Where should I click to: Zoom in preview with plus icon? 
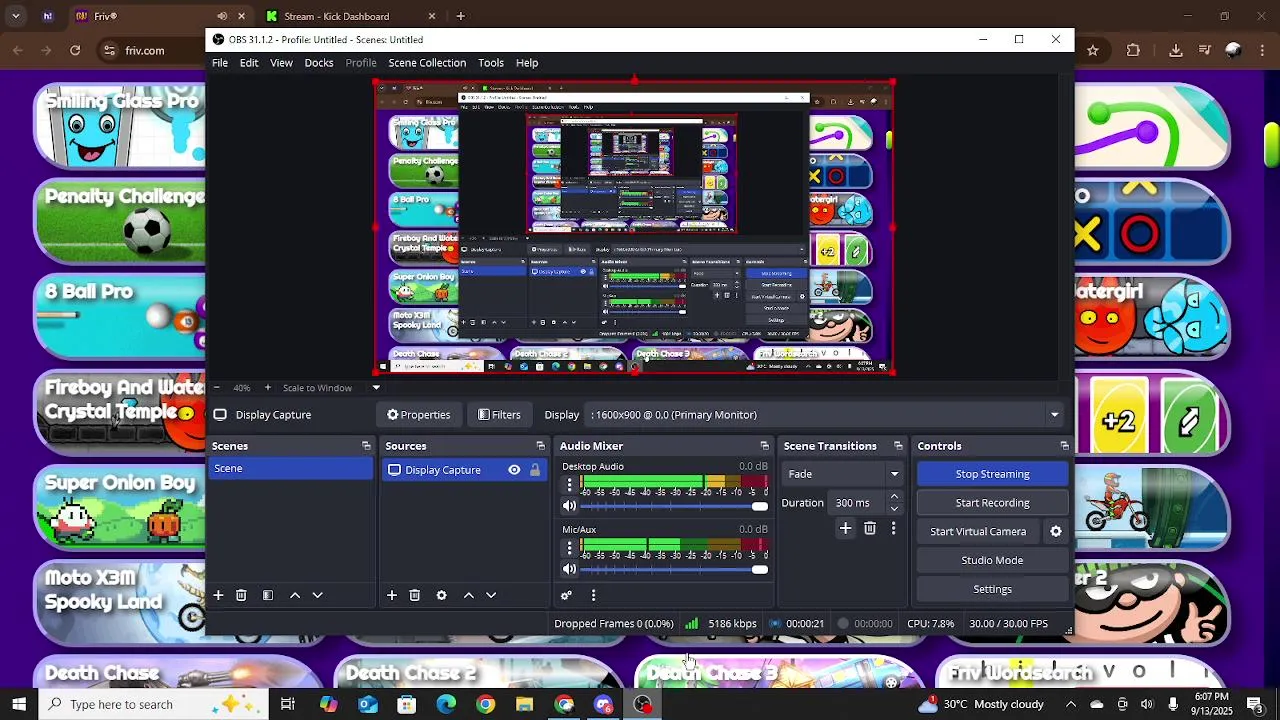pos(267,388)
